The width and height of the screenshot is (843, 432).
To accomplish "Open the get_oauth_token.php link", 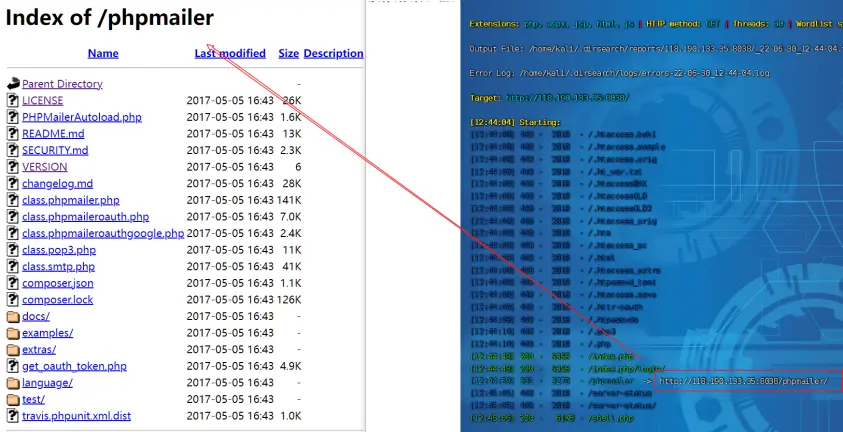I will pos(74,366).
